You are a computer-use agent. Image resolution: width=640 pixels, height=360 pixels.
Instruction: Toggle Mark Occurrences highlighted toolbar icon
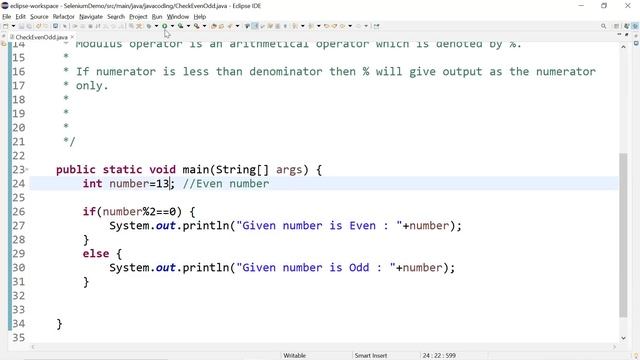pos(255,26)
